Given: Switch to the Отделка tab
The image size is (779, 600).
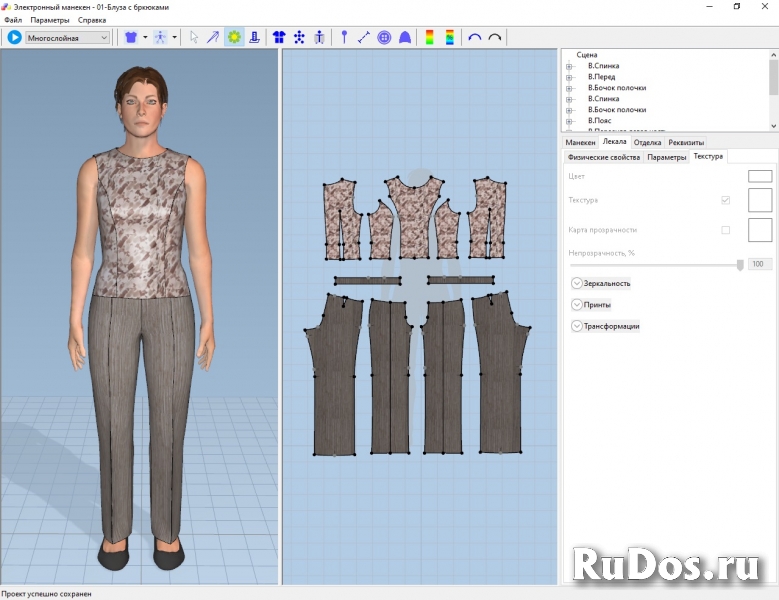Looking at the screenshot, I should pos(647,142).
